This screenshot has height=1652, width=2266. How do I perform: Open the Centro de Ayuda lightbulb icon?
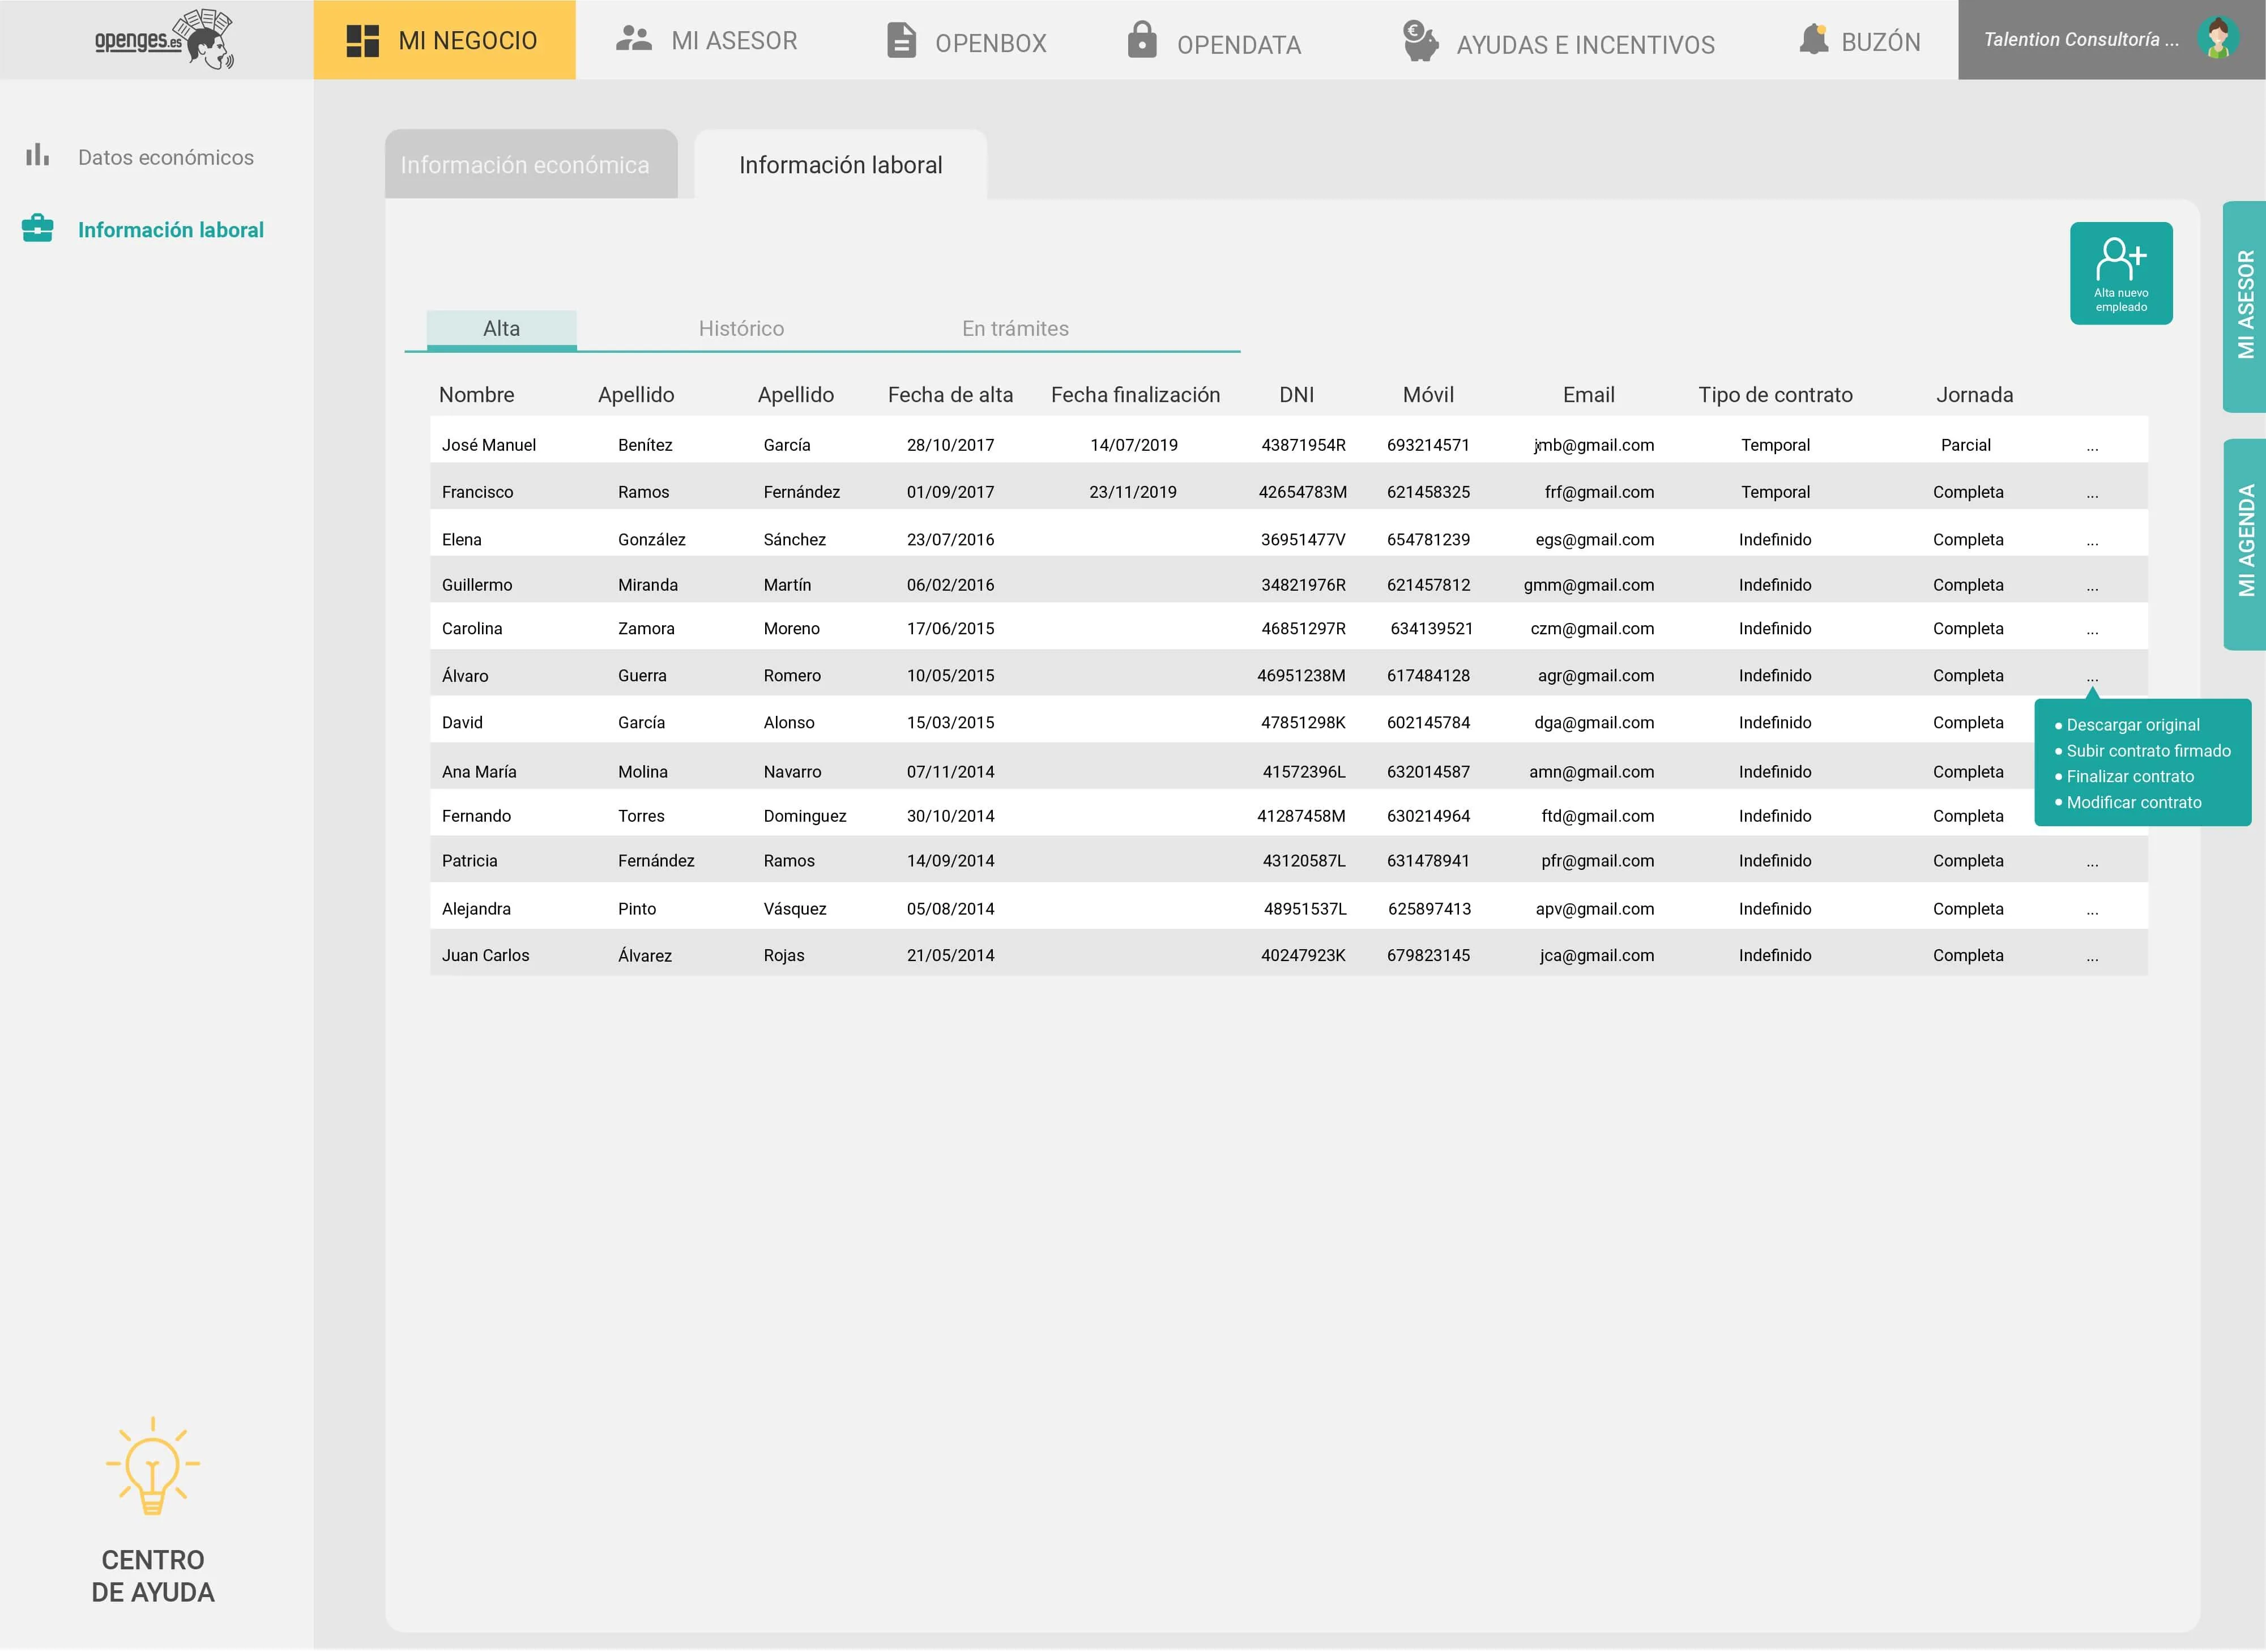(x=153, y=1466)
